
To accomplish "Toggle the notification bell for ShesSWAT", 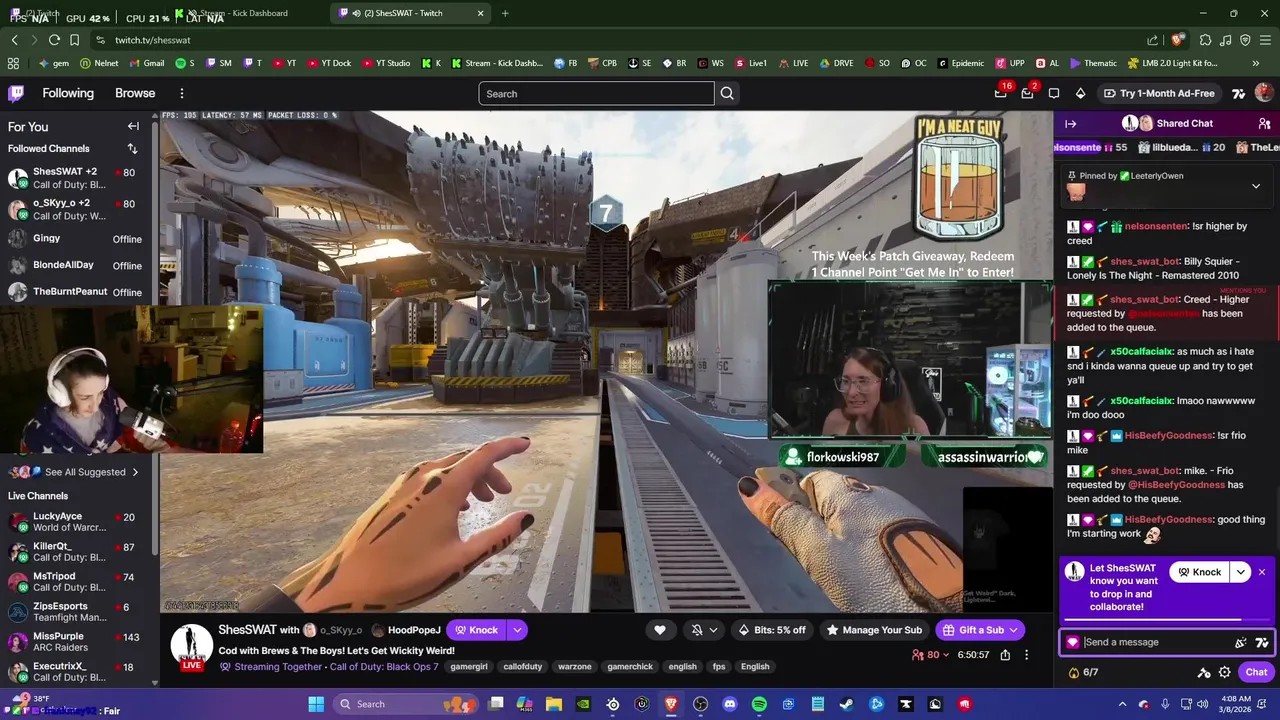I will click(697, 630).
